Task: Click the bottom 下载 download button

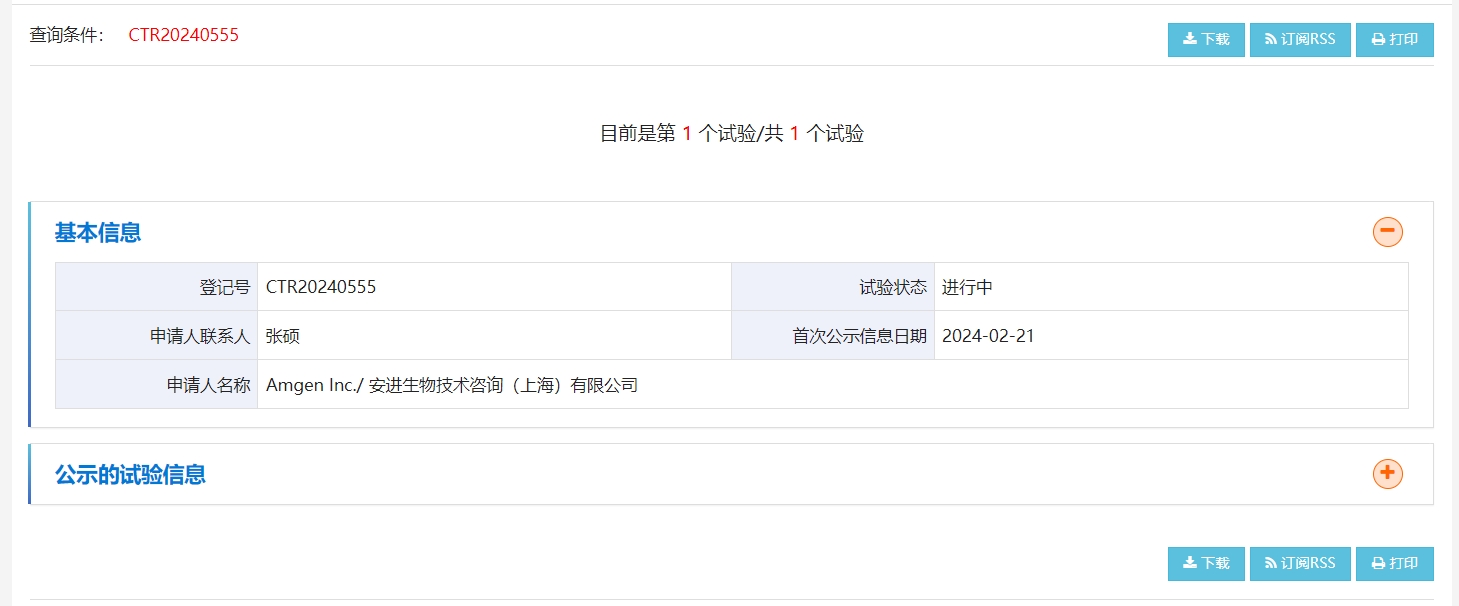Action: point(1206,564)
